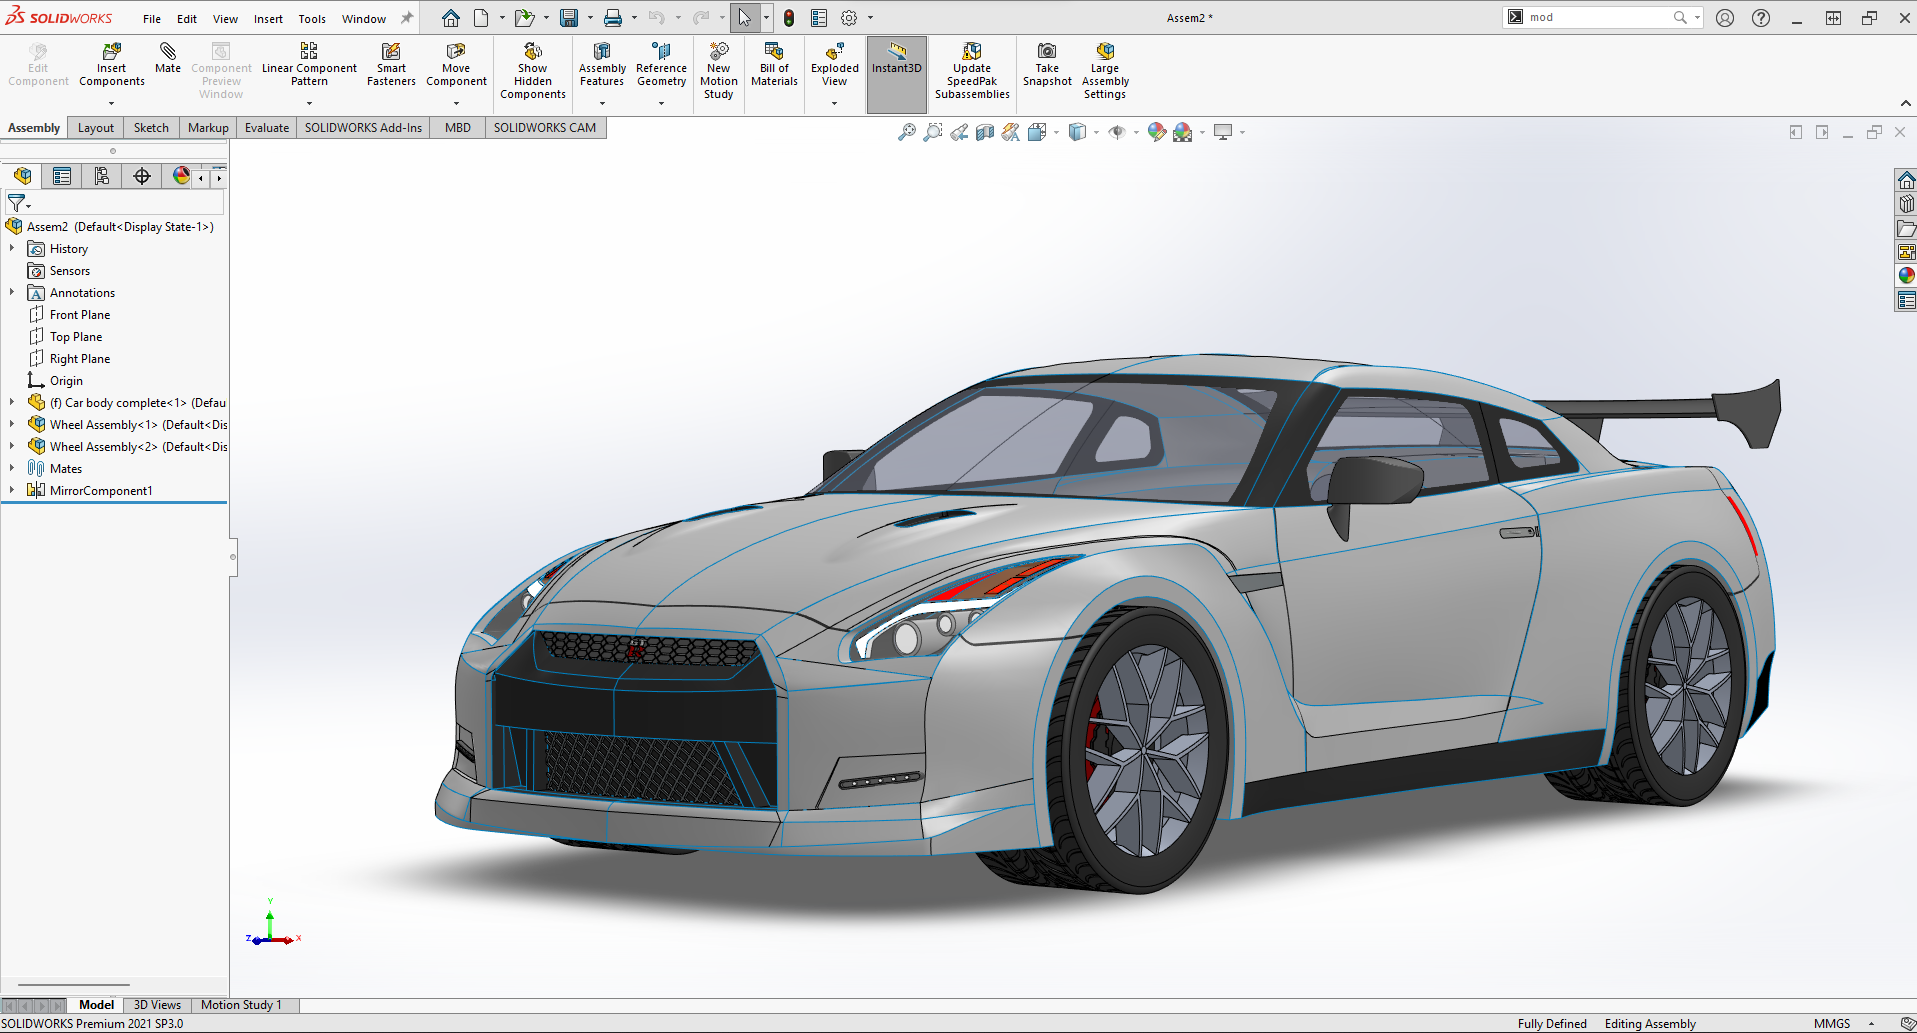Open the FeatureManager Design Tree tab
1917x1033 pixels.
[22, 176]
